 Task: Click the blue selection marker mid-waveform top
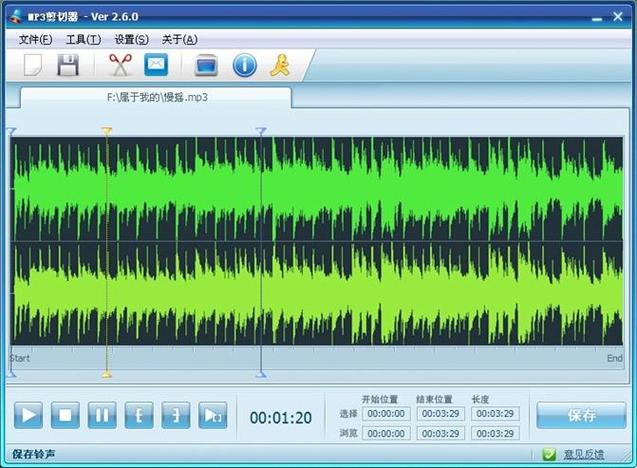click(x=261, y=131)
